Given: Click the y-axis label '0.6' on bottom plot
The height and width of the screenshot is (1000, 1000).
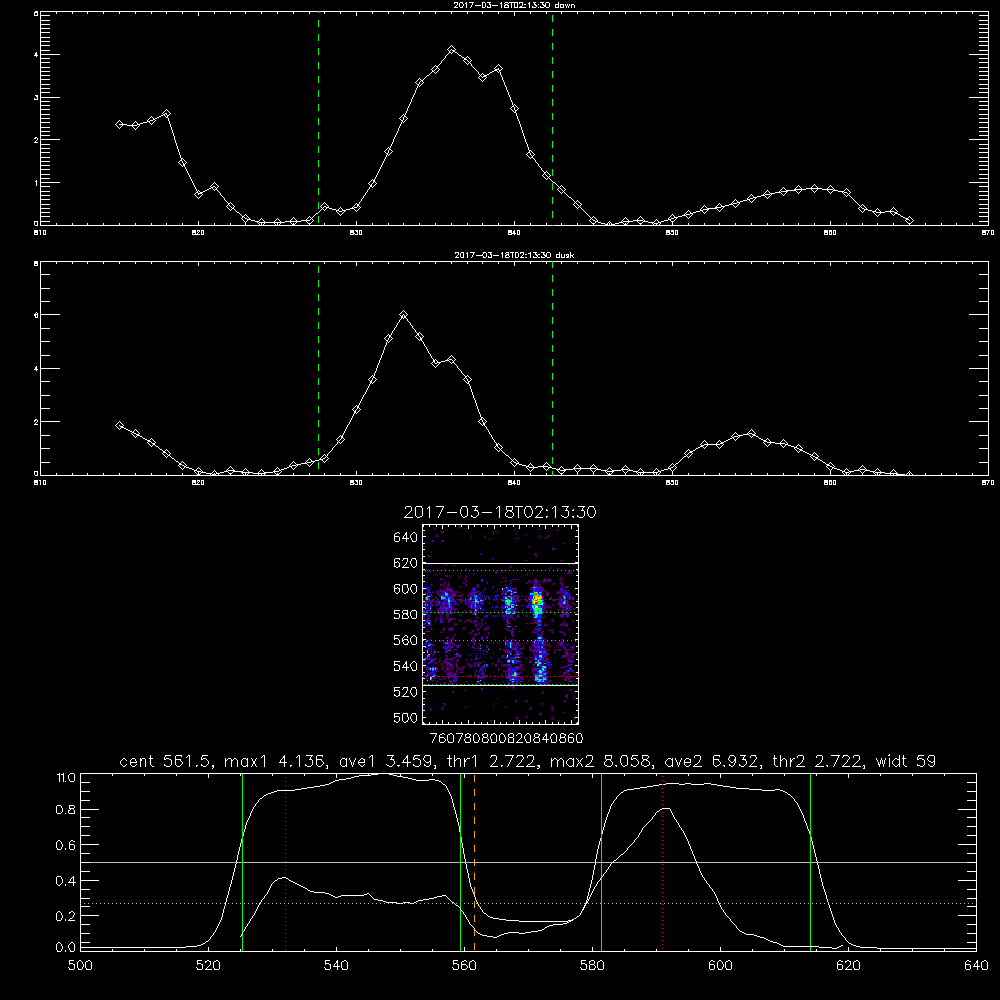Looking at the screenshot, I should tap(66, 845).
